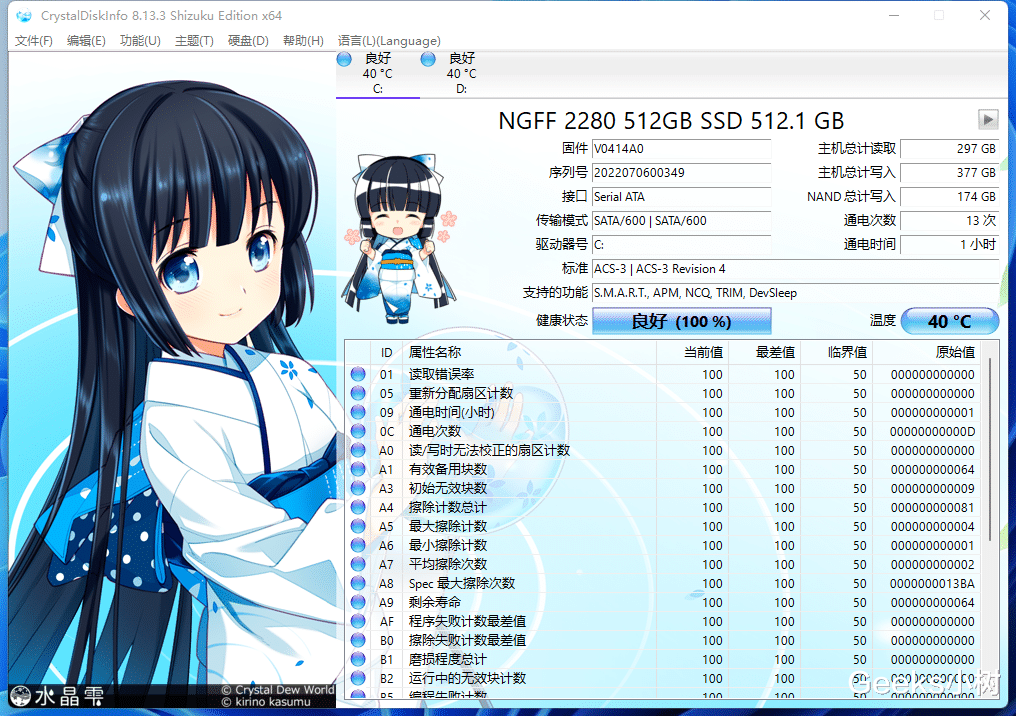Click the CrystalDiskInfo app icon in title bar

(24, 16)
